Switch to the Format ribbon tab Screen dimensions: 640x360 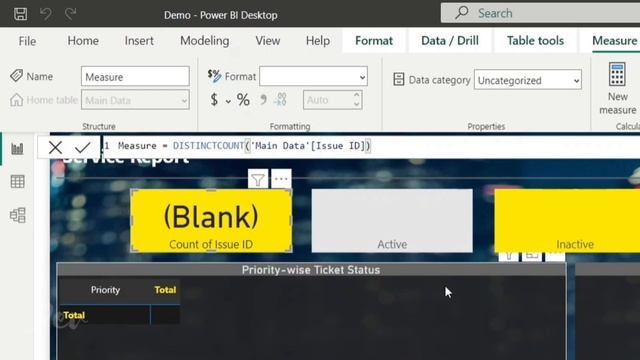click(374, 41)
